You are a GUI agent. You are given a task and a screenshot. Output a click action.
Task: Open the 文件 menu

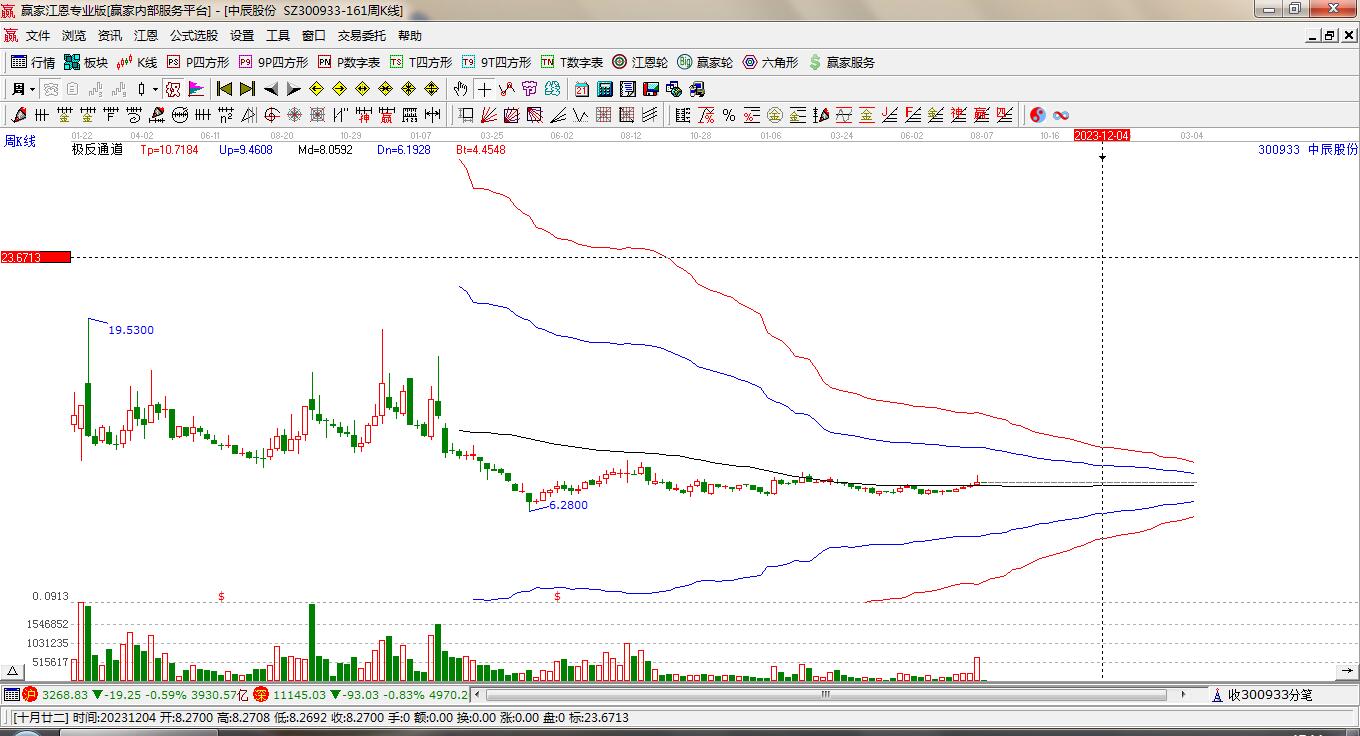(x=38, y=36)
